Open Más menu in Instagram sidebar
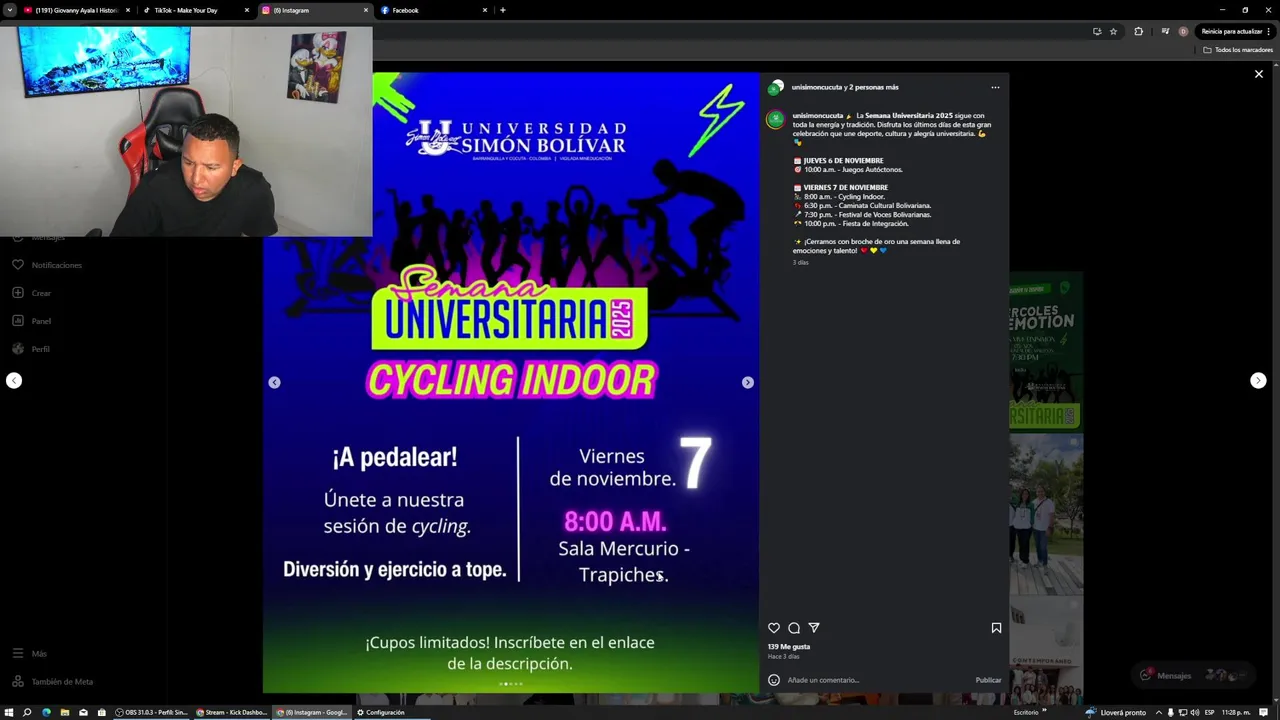Screen dimensions: 1280x720 30,653
